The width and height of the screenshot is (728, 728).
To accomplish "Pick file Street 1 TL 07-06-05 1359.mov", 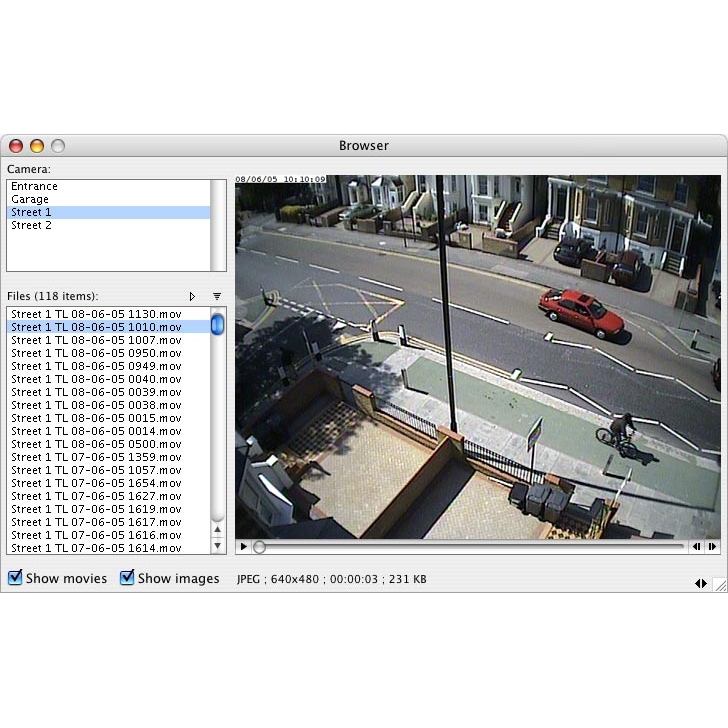I will [x=96, y=457].
